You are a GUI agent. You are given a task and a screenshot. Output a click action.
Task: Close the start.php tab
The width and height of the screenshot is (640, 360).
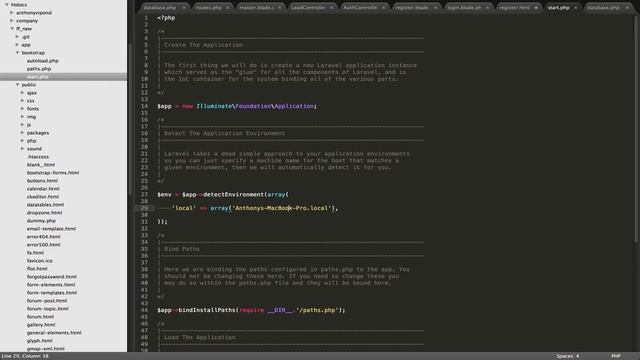click(x=576, y=7)
